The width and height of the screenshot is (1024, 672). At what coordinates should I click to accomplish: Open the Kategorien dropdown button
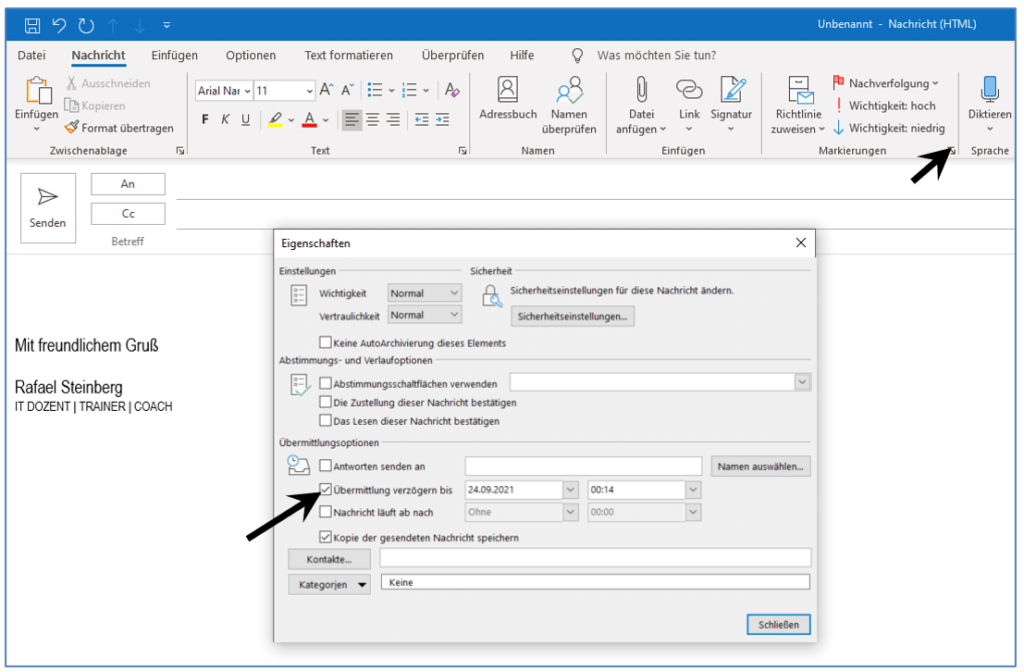coord(329,584)
